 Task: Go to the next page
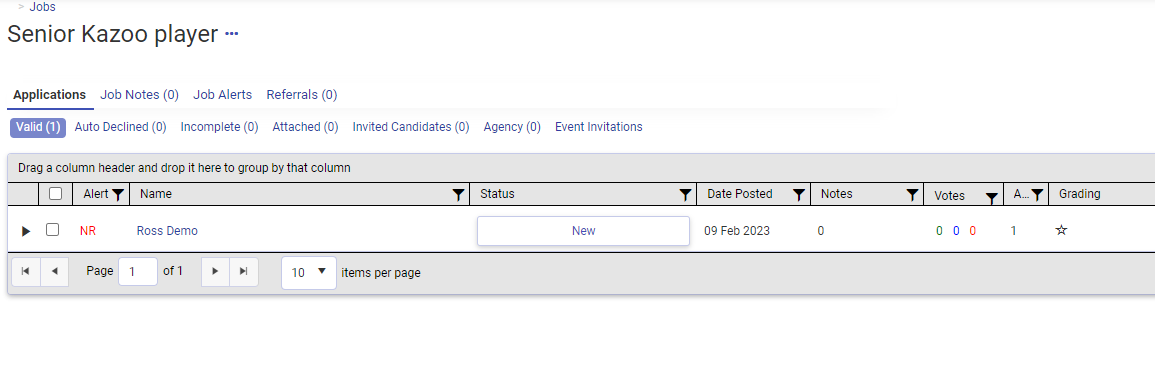[215, 271]
